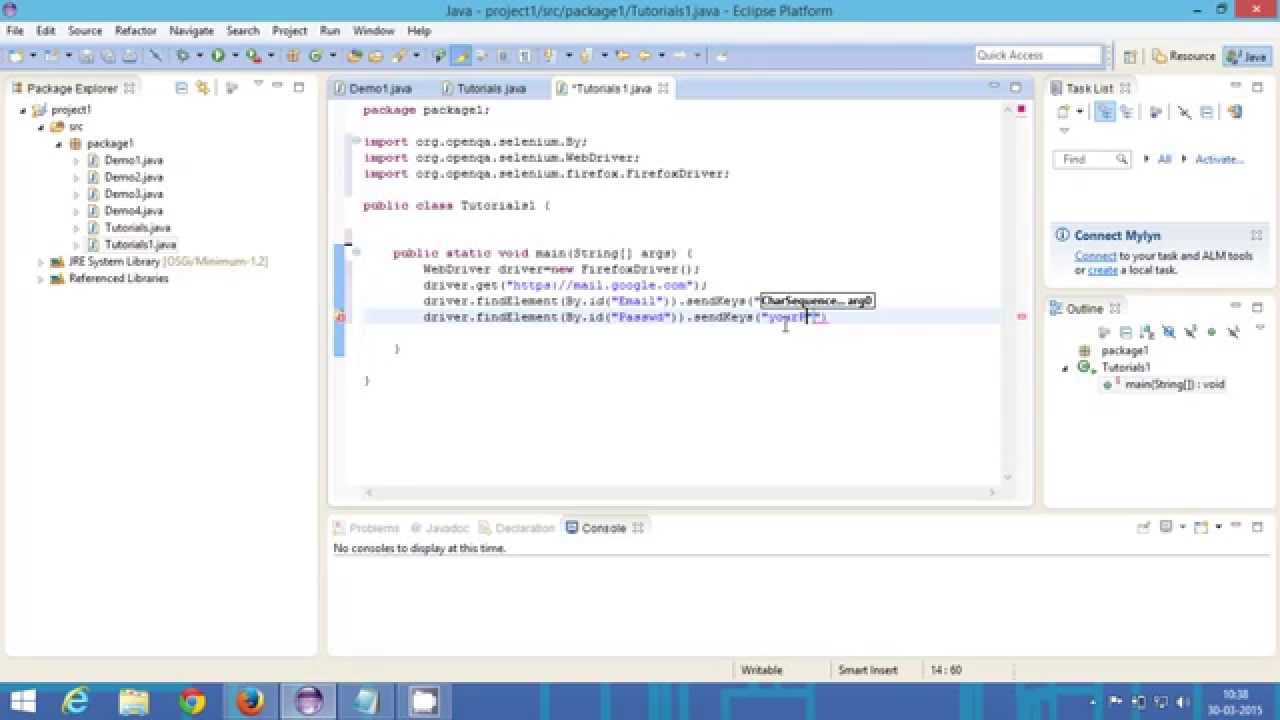Collapse all in the Package Explorer toolbar
The width and height of the screenshot is (1280, 720).
(181, 88)
